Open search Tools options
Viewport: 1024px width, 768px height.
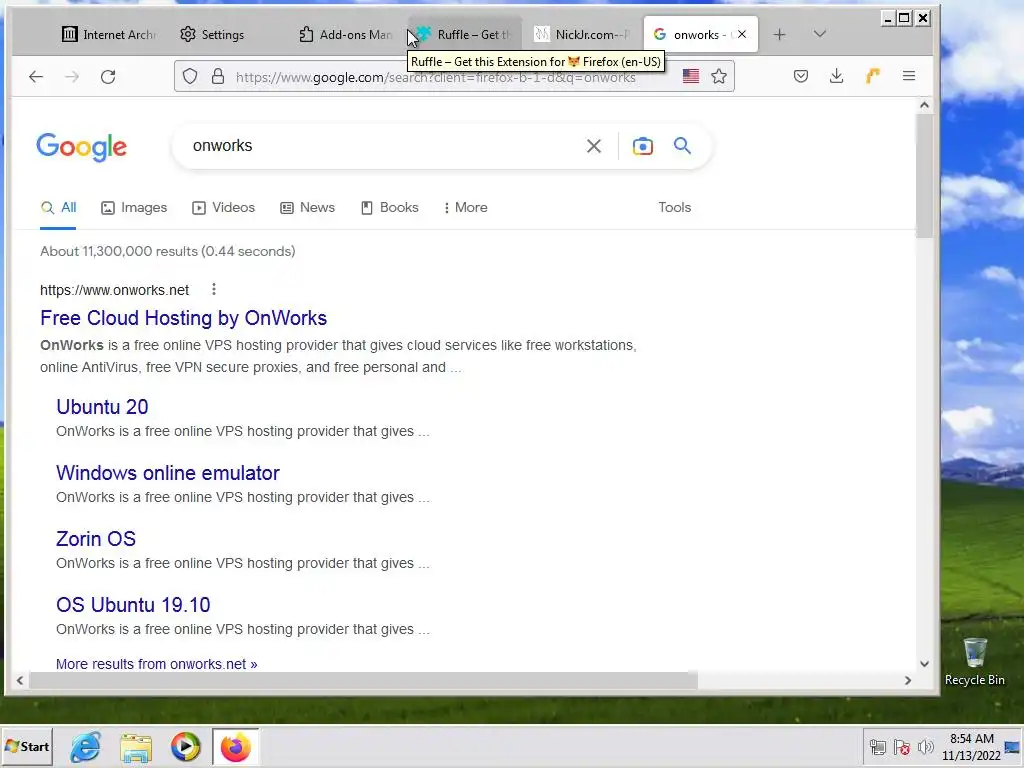click(675, 208)
